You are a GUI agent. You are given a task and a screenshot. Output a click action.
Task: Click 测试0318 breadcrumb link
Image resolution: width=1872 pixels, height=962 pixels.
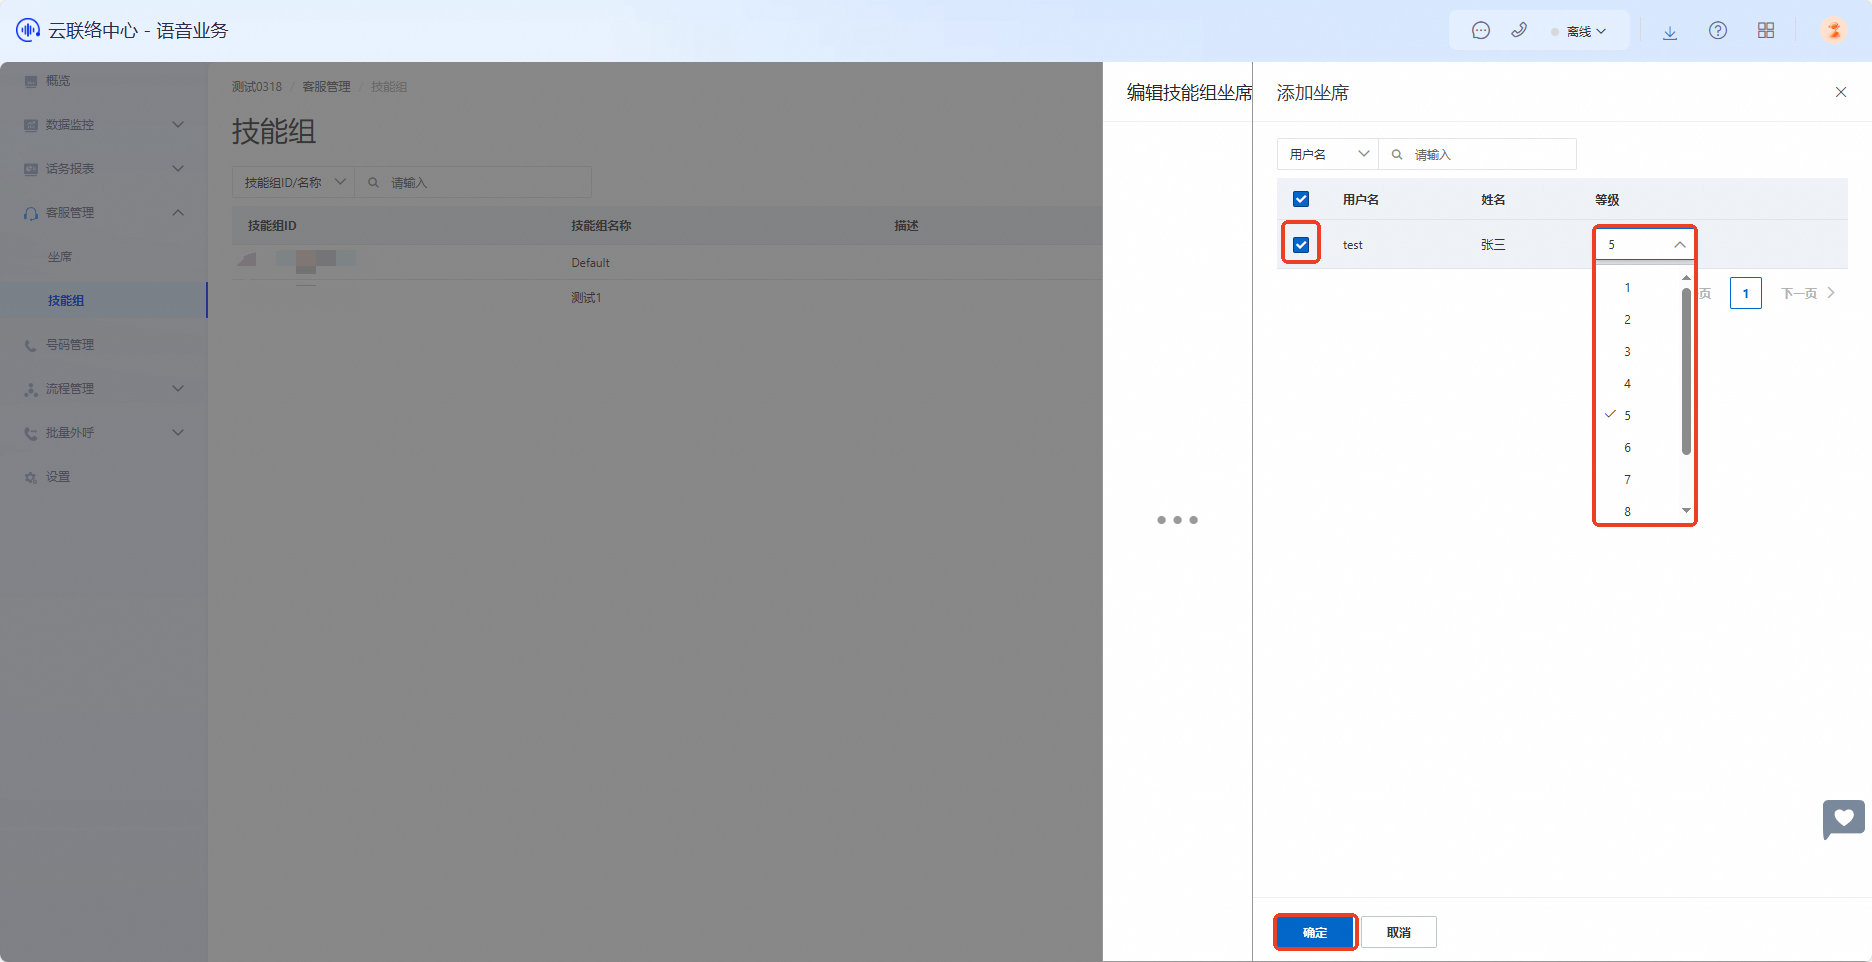coord(257,87)
